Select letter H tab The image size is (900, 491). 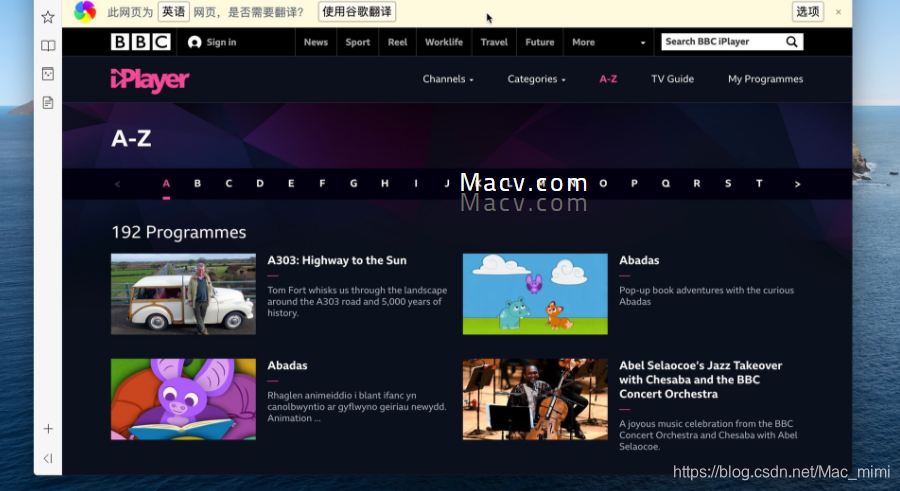(x=385, y=184)
